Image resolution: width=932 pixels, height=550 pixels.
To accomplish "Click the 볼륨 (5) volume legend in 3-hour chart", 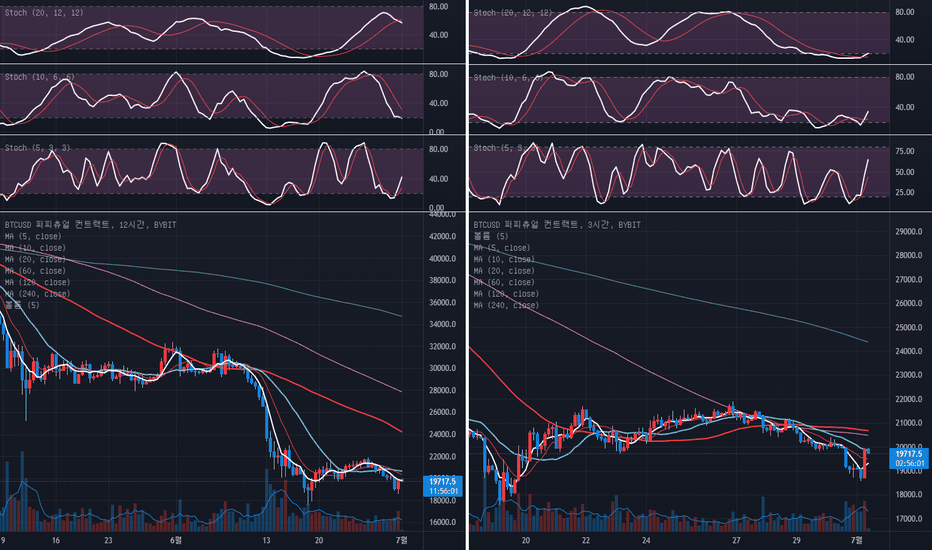I will pos(488,236).
